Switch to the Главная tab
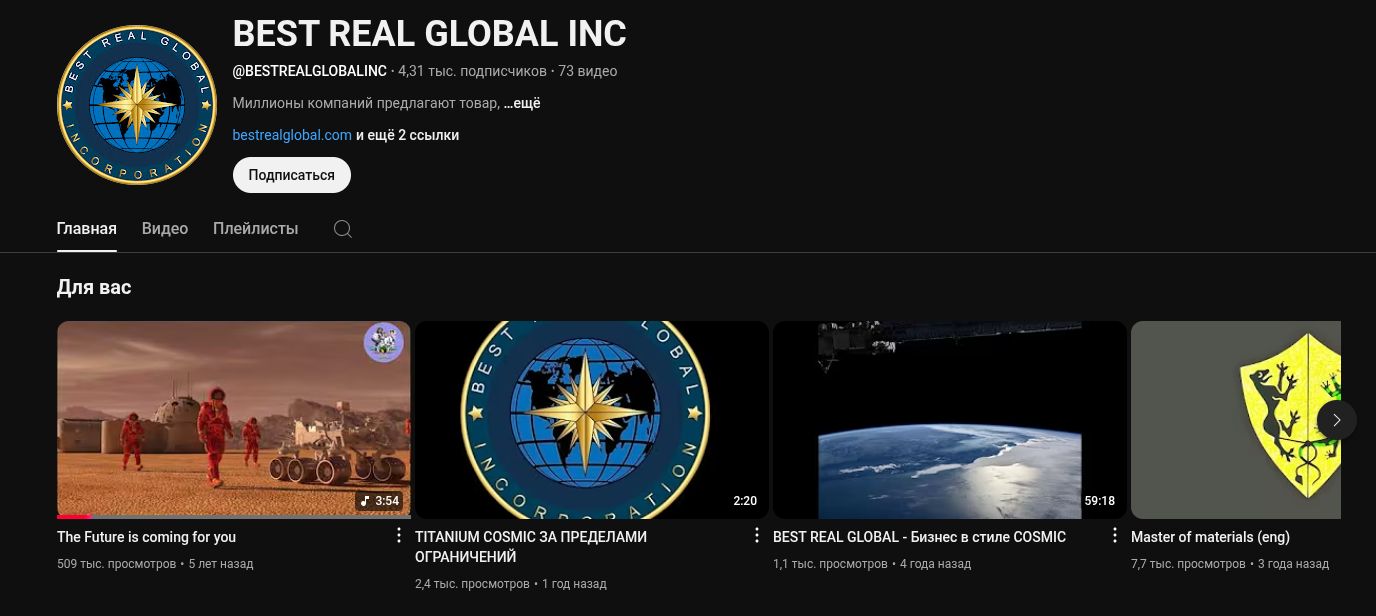 coord(87,229)
